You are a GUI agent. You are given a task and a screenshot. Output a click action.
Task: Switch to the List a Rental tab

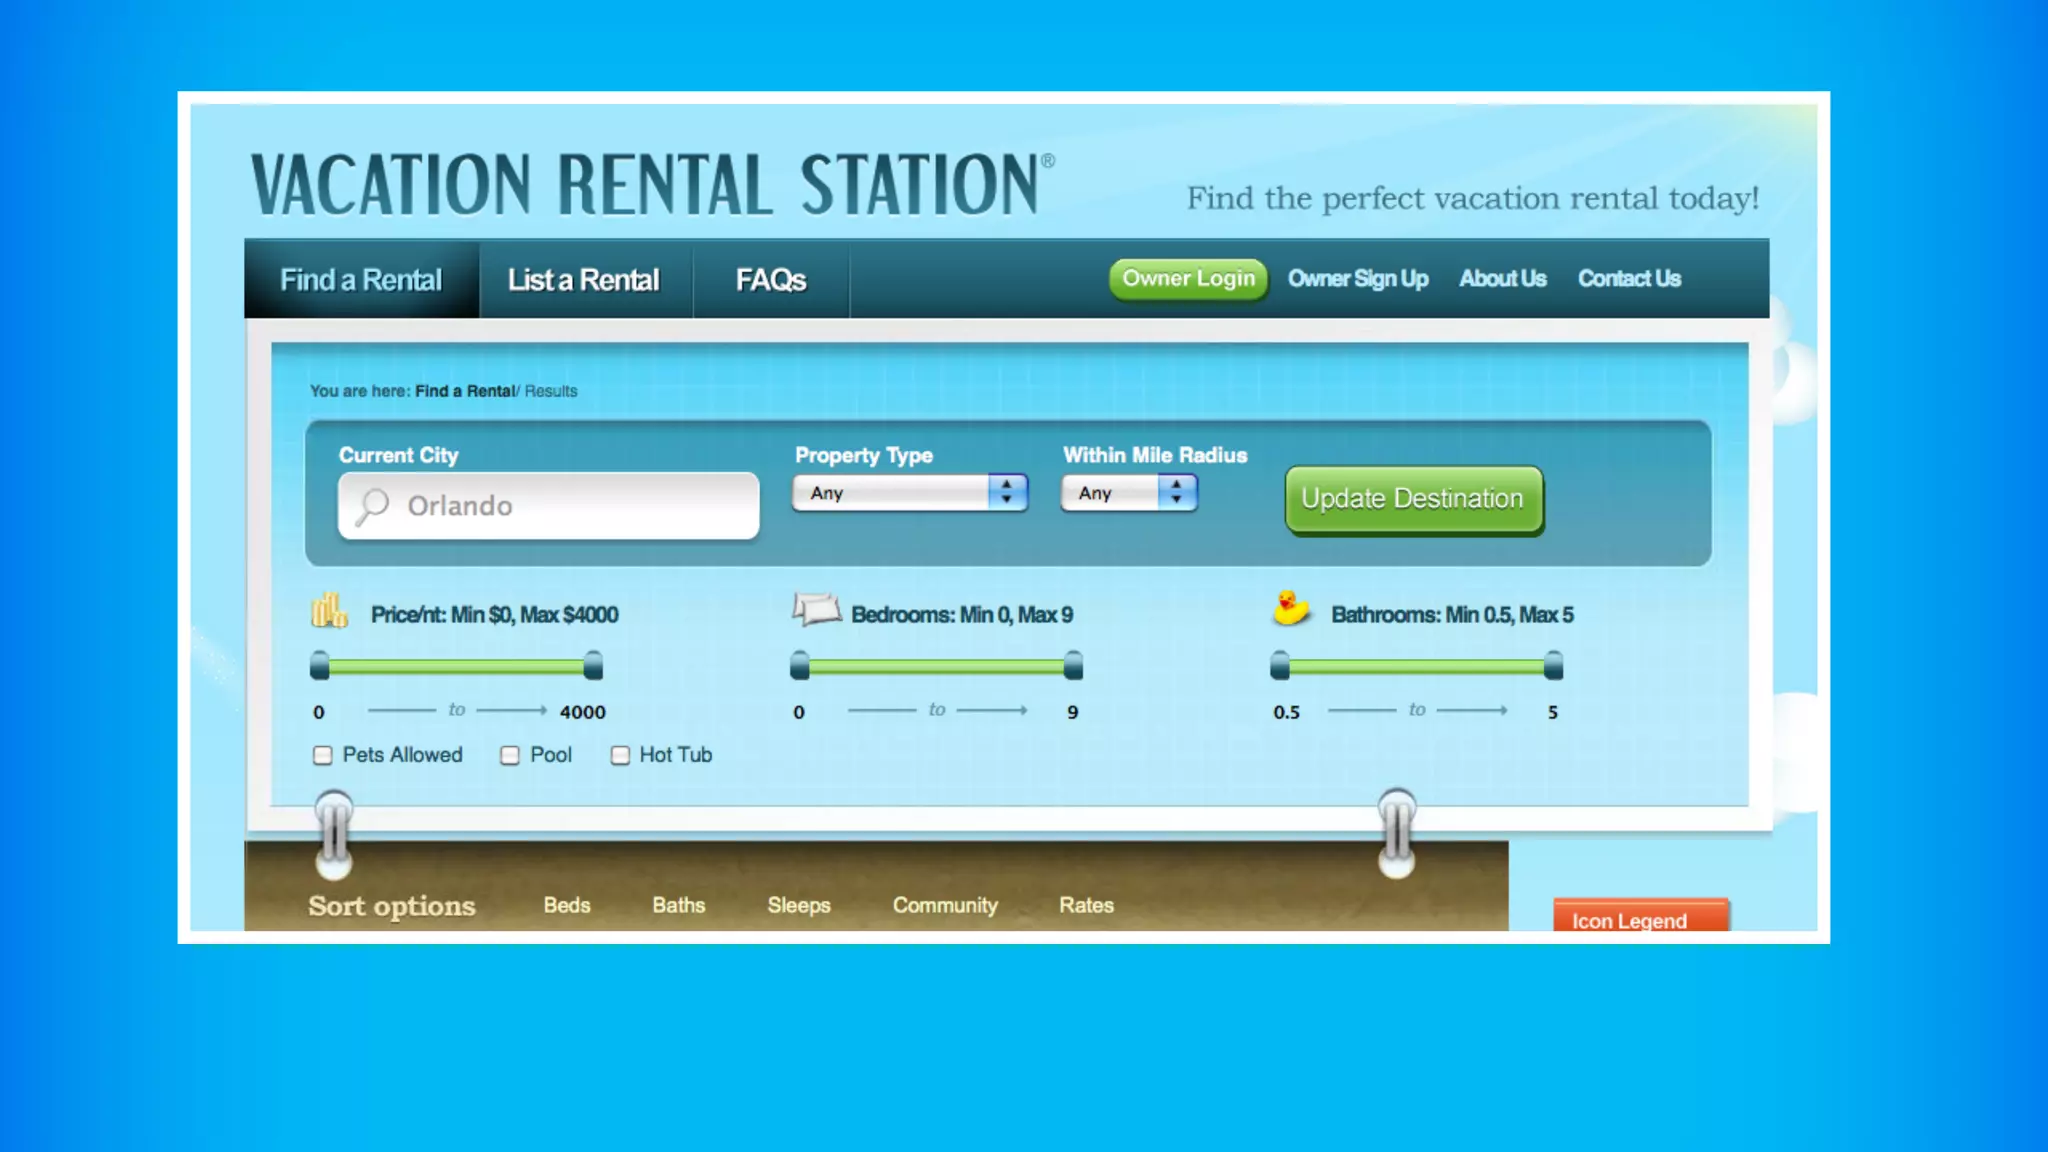[x=584, y=280]
